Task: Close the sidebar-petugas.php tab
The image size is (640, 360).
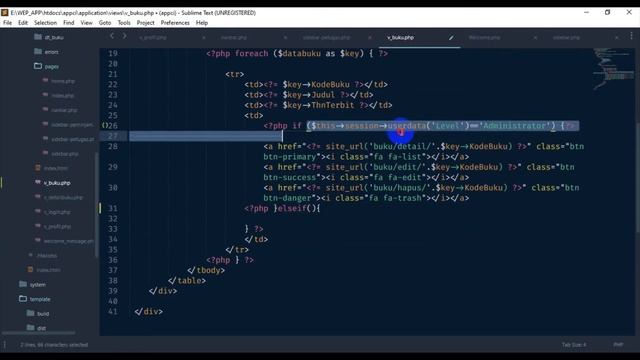Action: 370,38
